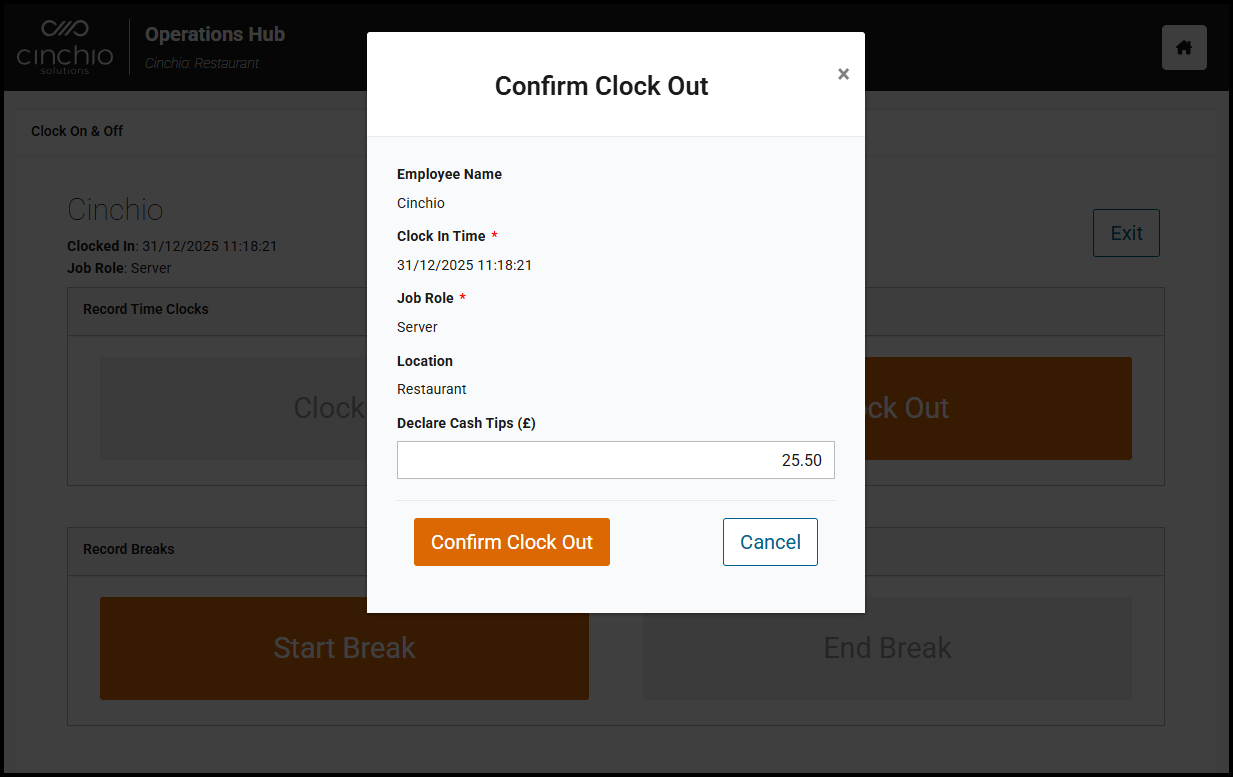
Task: Click the Job Role label in dialog
Action: (x=425, y=298)
